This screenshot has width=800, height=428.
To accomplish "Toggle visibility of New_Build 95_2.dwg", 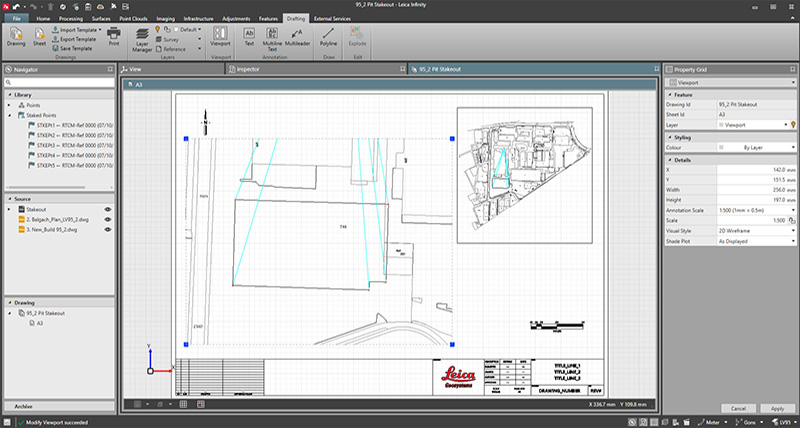I will point(107,229).
